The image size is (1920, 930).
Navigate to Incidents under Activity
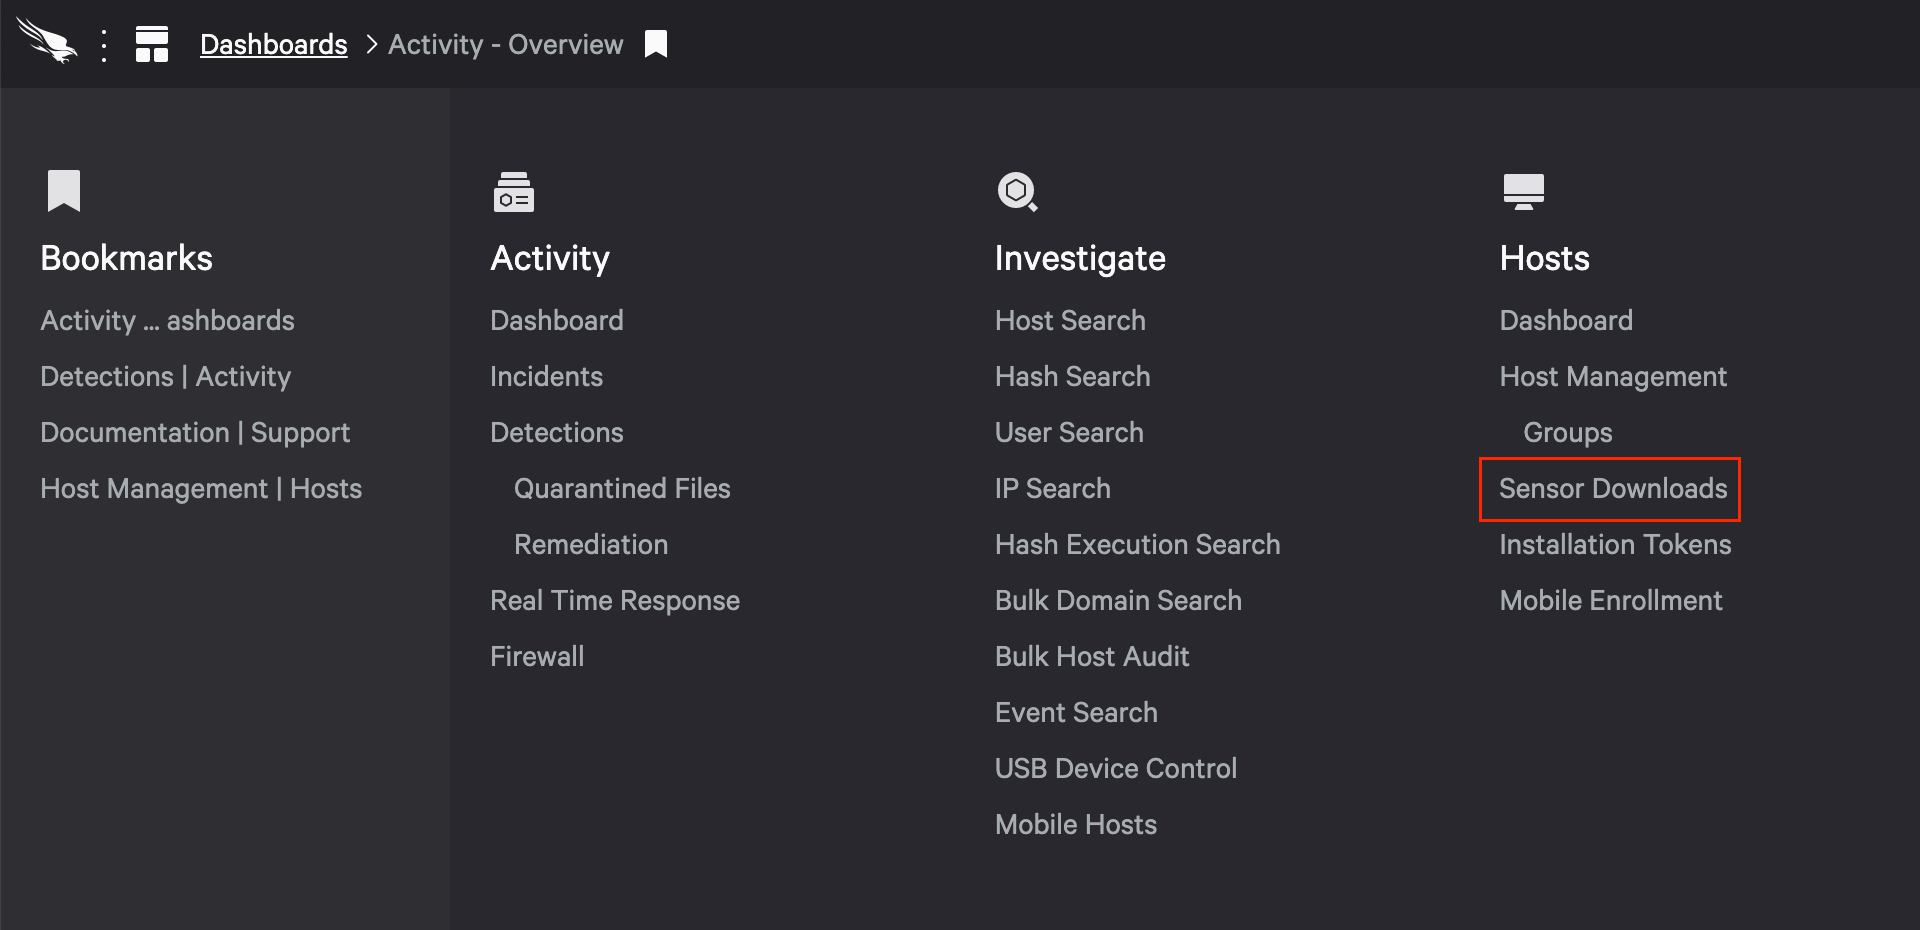(546, 377)
